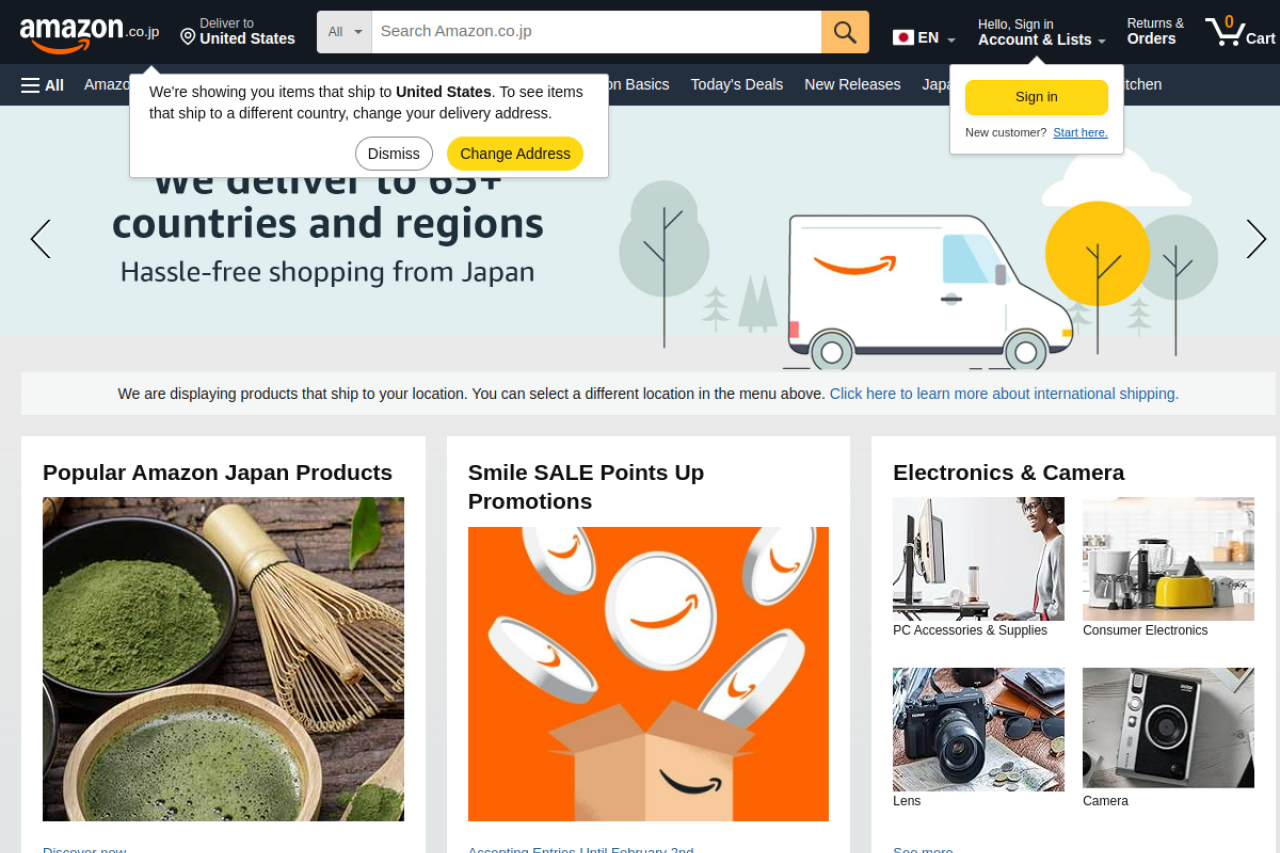Open the All hamburger menu
Screen dimensions: 1280x853
42,85
